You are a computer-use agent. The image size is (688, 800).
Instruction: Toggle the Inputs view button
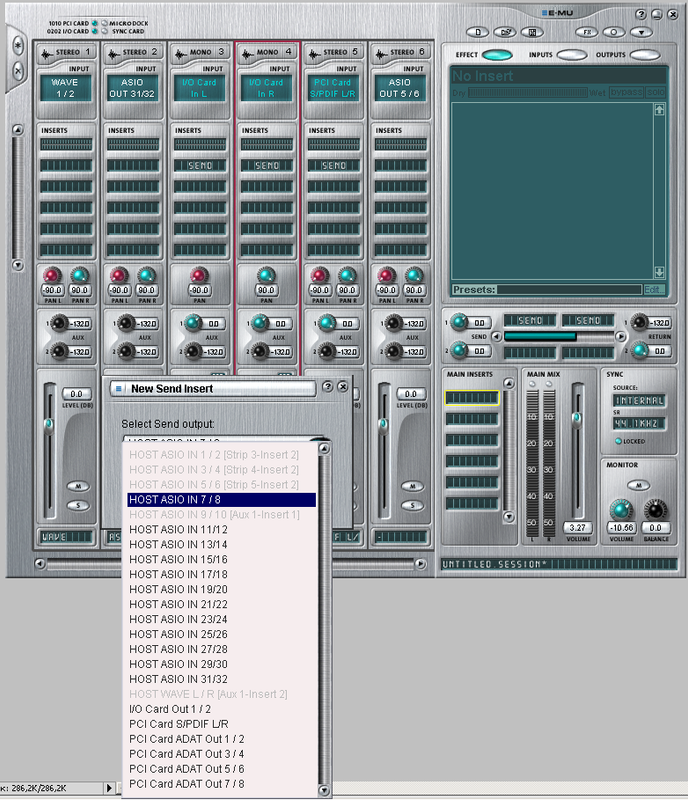(x=572, y=55)
